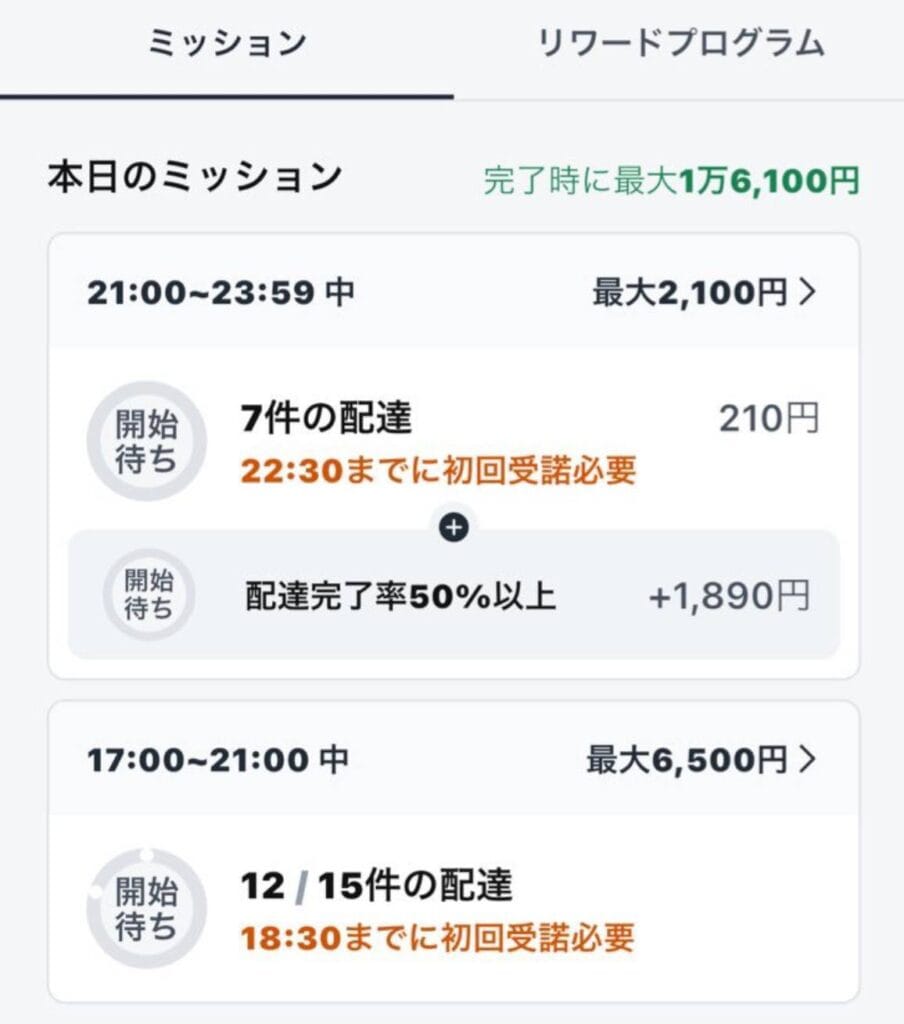Tap the 最大2,100円 reward label
The image size is (904, 1024).
pyautogui.click(x=690, y=292)
